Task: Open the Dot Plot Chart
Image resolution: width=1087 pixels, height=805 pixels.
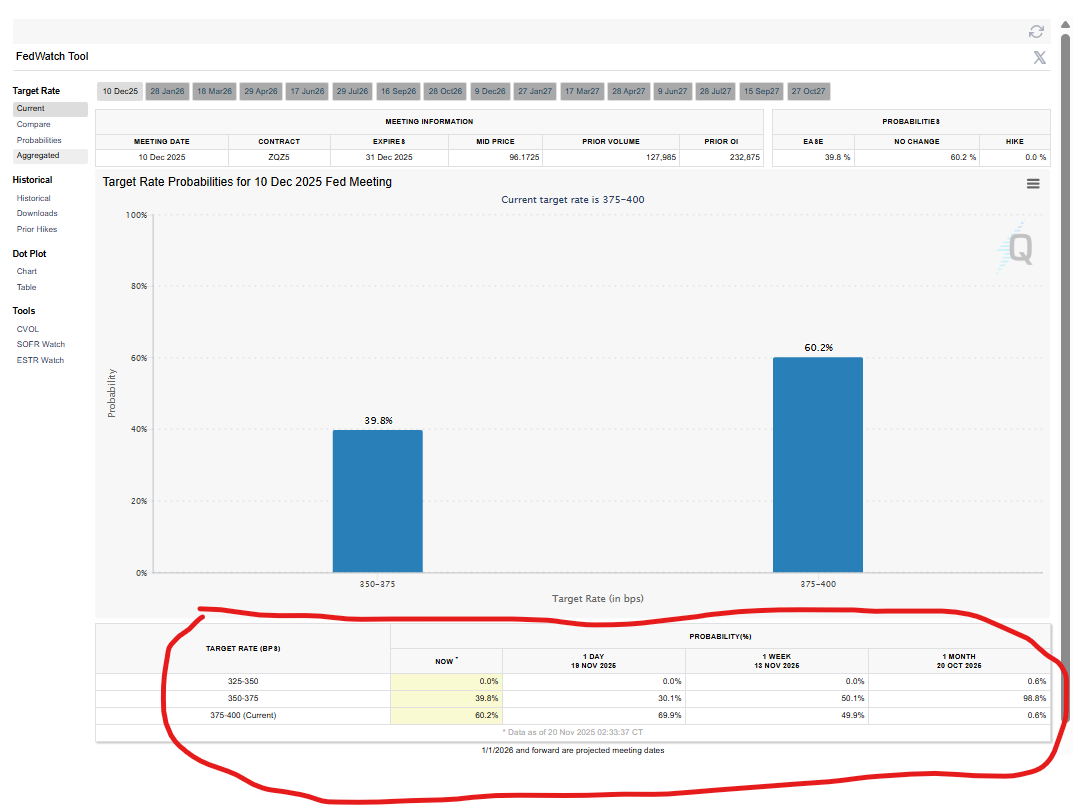Action: [x=26, y=272]
